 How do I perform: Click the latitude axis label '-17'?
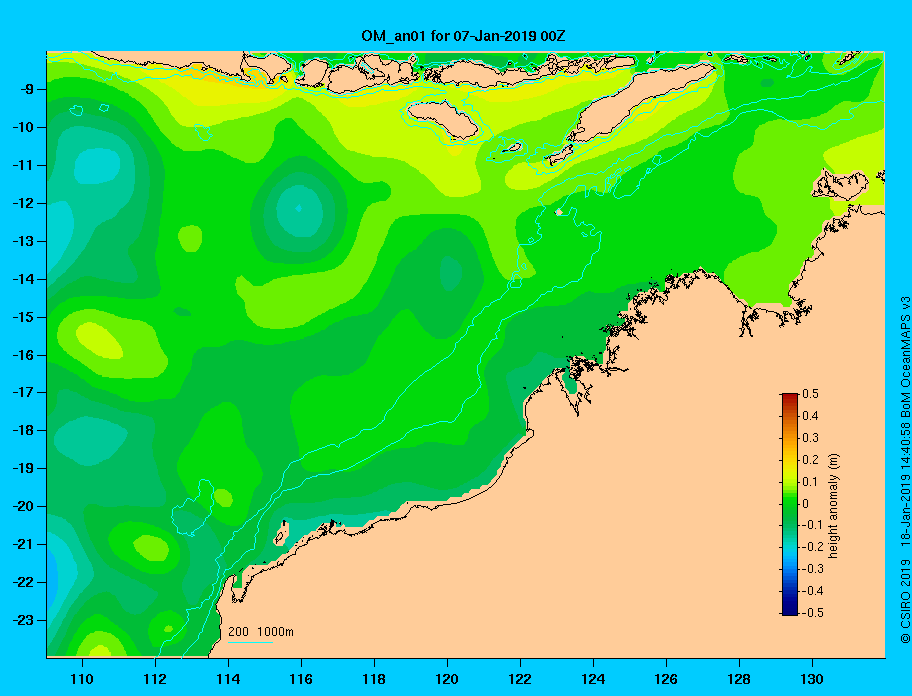pos(23,393)
